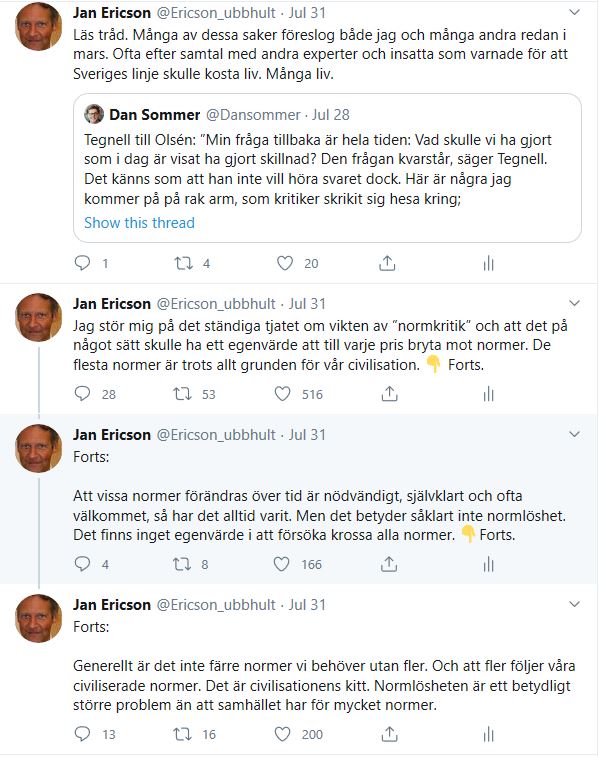
Task: Show this thread link in quoted tweet
Action: [x=139, y=223]
